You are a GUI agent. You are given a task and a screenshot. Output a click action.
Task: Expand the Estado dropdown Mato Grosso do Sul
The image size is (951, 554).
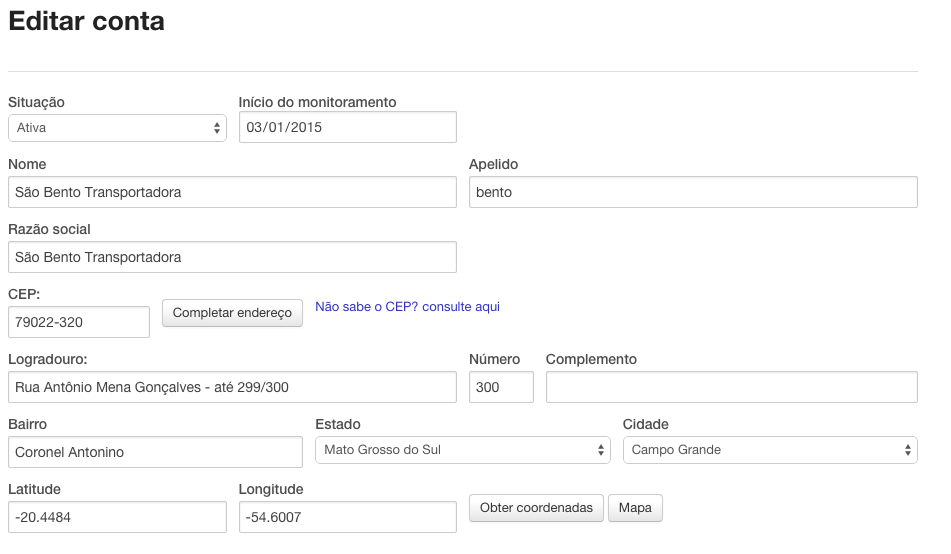click(x=463, y=450)
